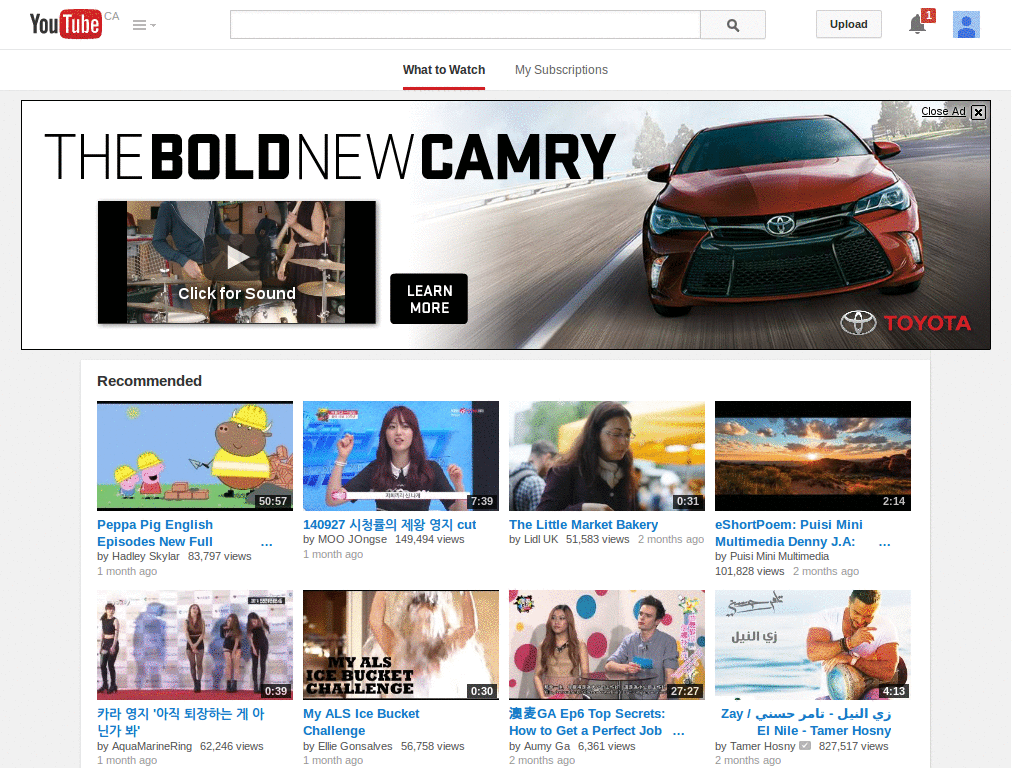Switch to What to Watch tab
Viewport: 1024px width, 768px height.
[x=443, y=70]
